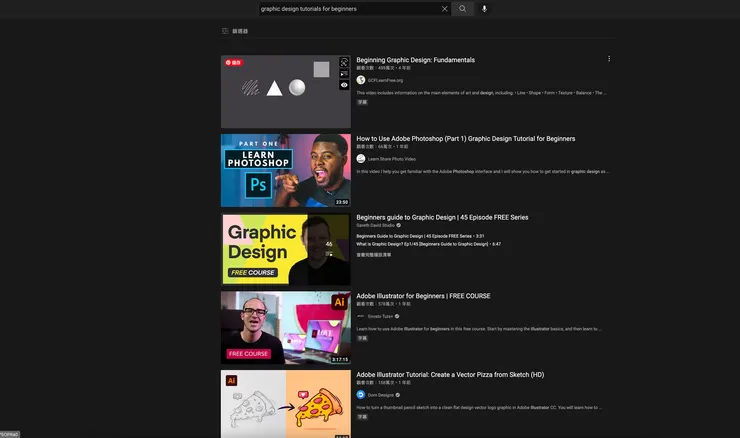Click the Illustrator course description snippet

[x=479, y=329]
